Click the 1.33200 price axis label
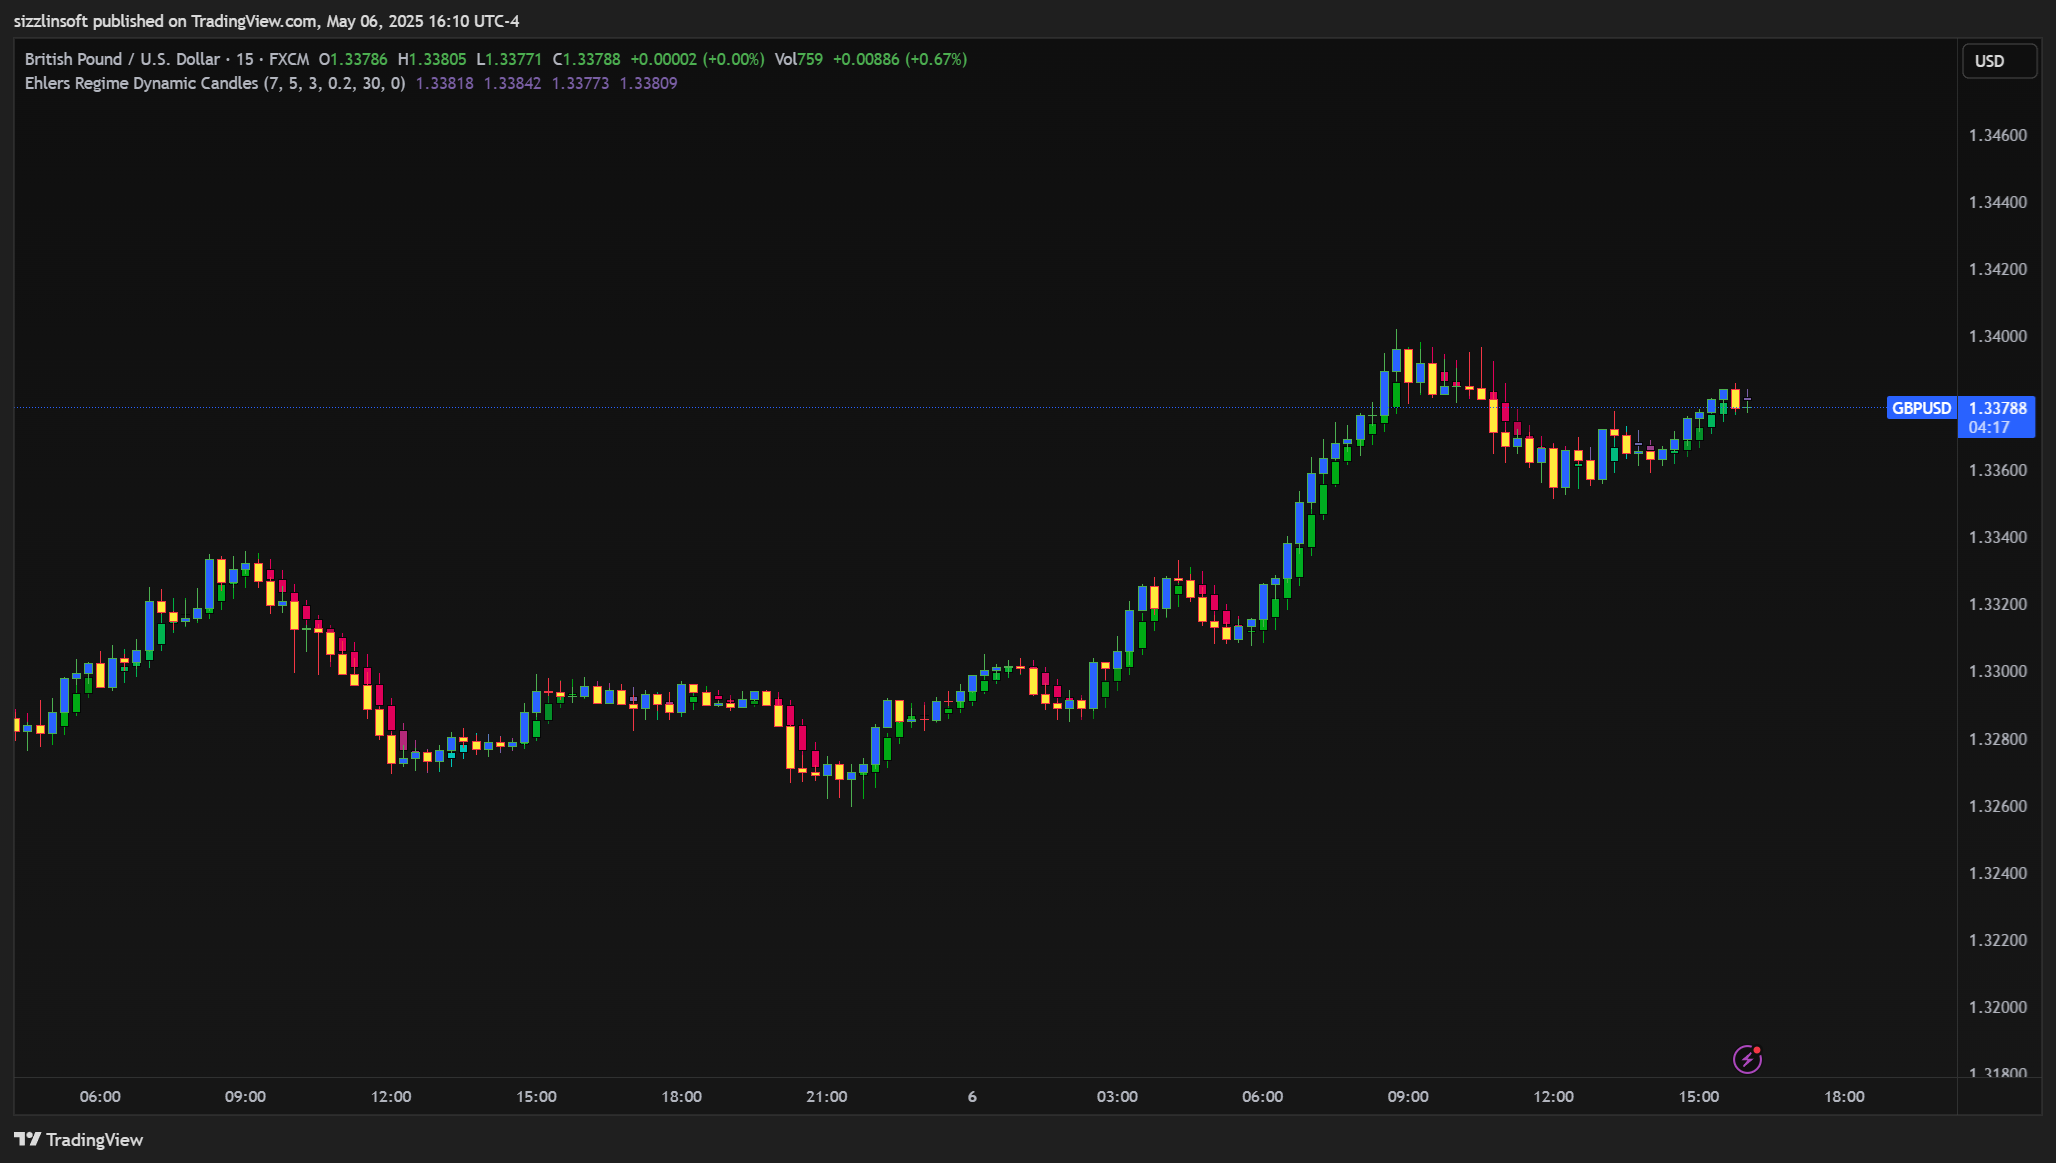This screenshot has height=1163, width=2056. pos(1998,604)
